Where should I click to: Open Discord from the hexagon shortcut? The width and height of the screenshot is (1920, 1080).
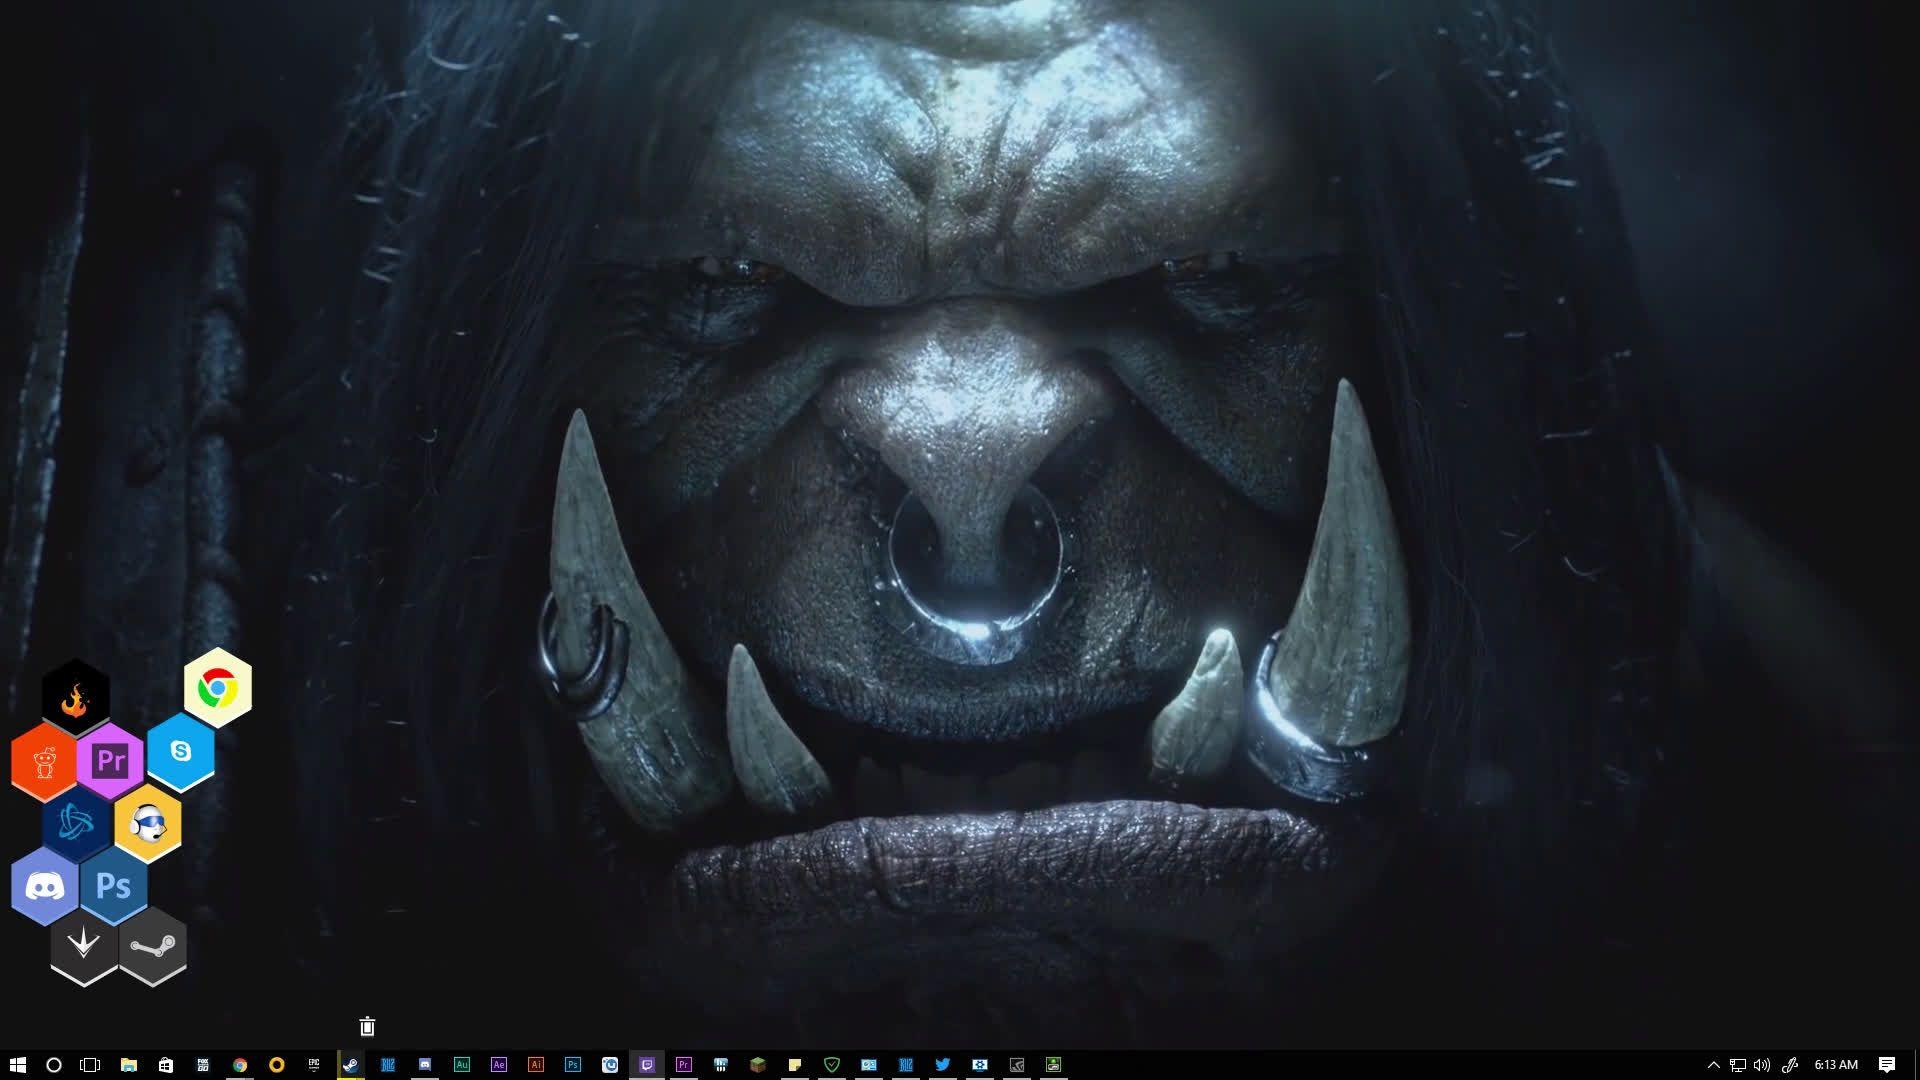click(45, 886)
